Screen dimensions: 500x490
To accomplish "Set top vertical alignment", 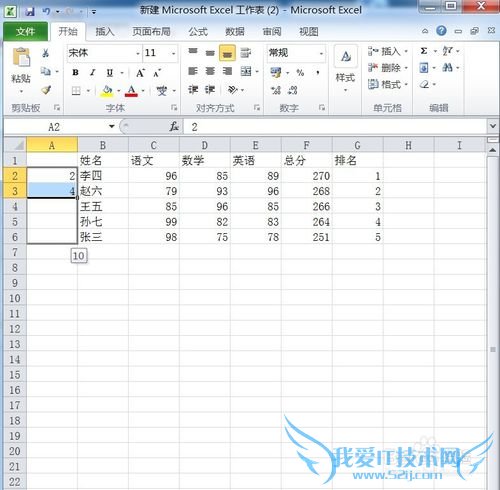I will coord(193,52).
